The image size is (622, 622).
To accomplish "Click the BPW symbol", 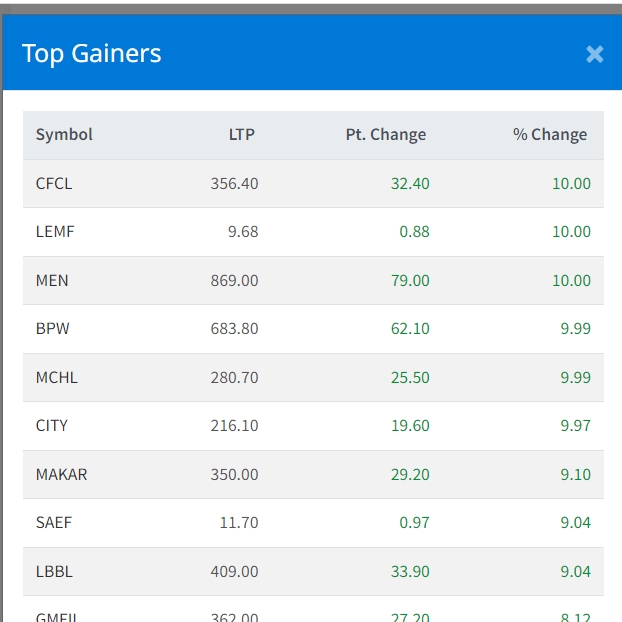I will 53,328.
